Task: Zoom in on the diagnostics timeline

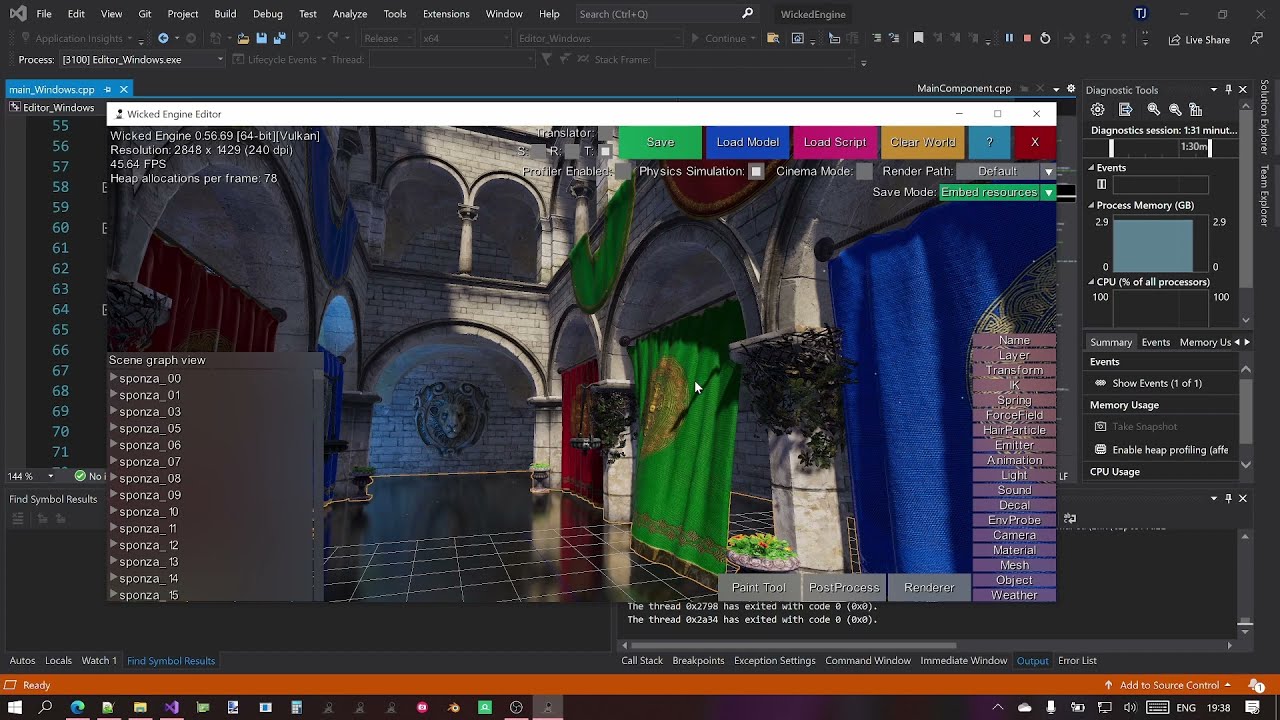Action: pyautogui.click(x=1154, y=110)
